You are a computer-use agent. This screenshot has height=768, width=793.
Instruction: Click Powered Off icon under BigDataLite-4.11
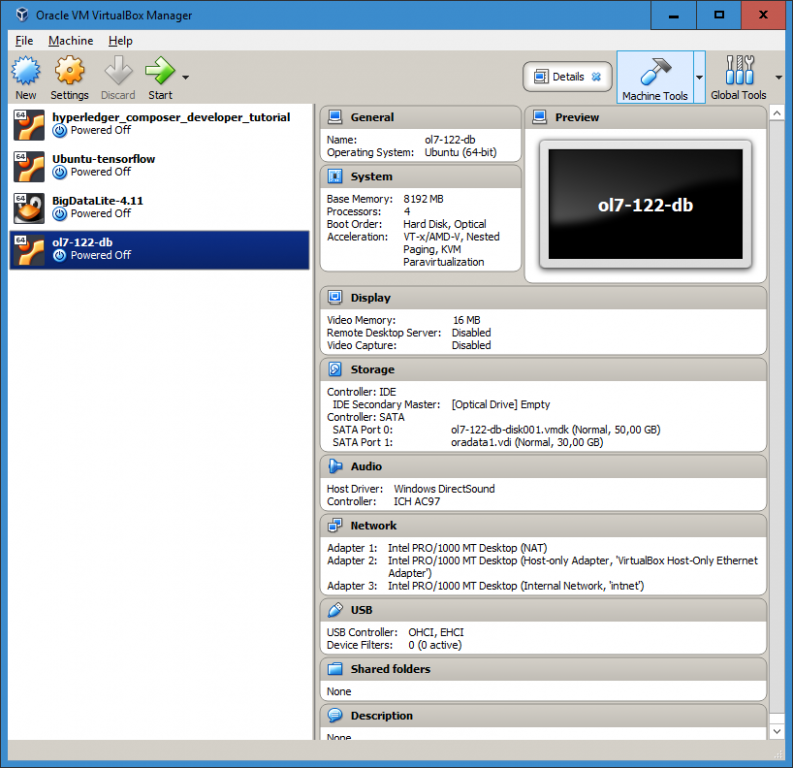pyautogui.click(x=60, y=214)
